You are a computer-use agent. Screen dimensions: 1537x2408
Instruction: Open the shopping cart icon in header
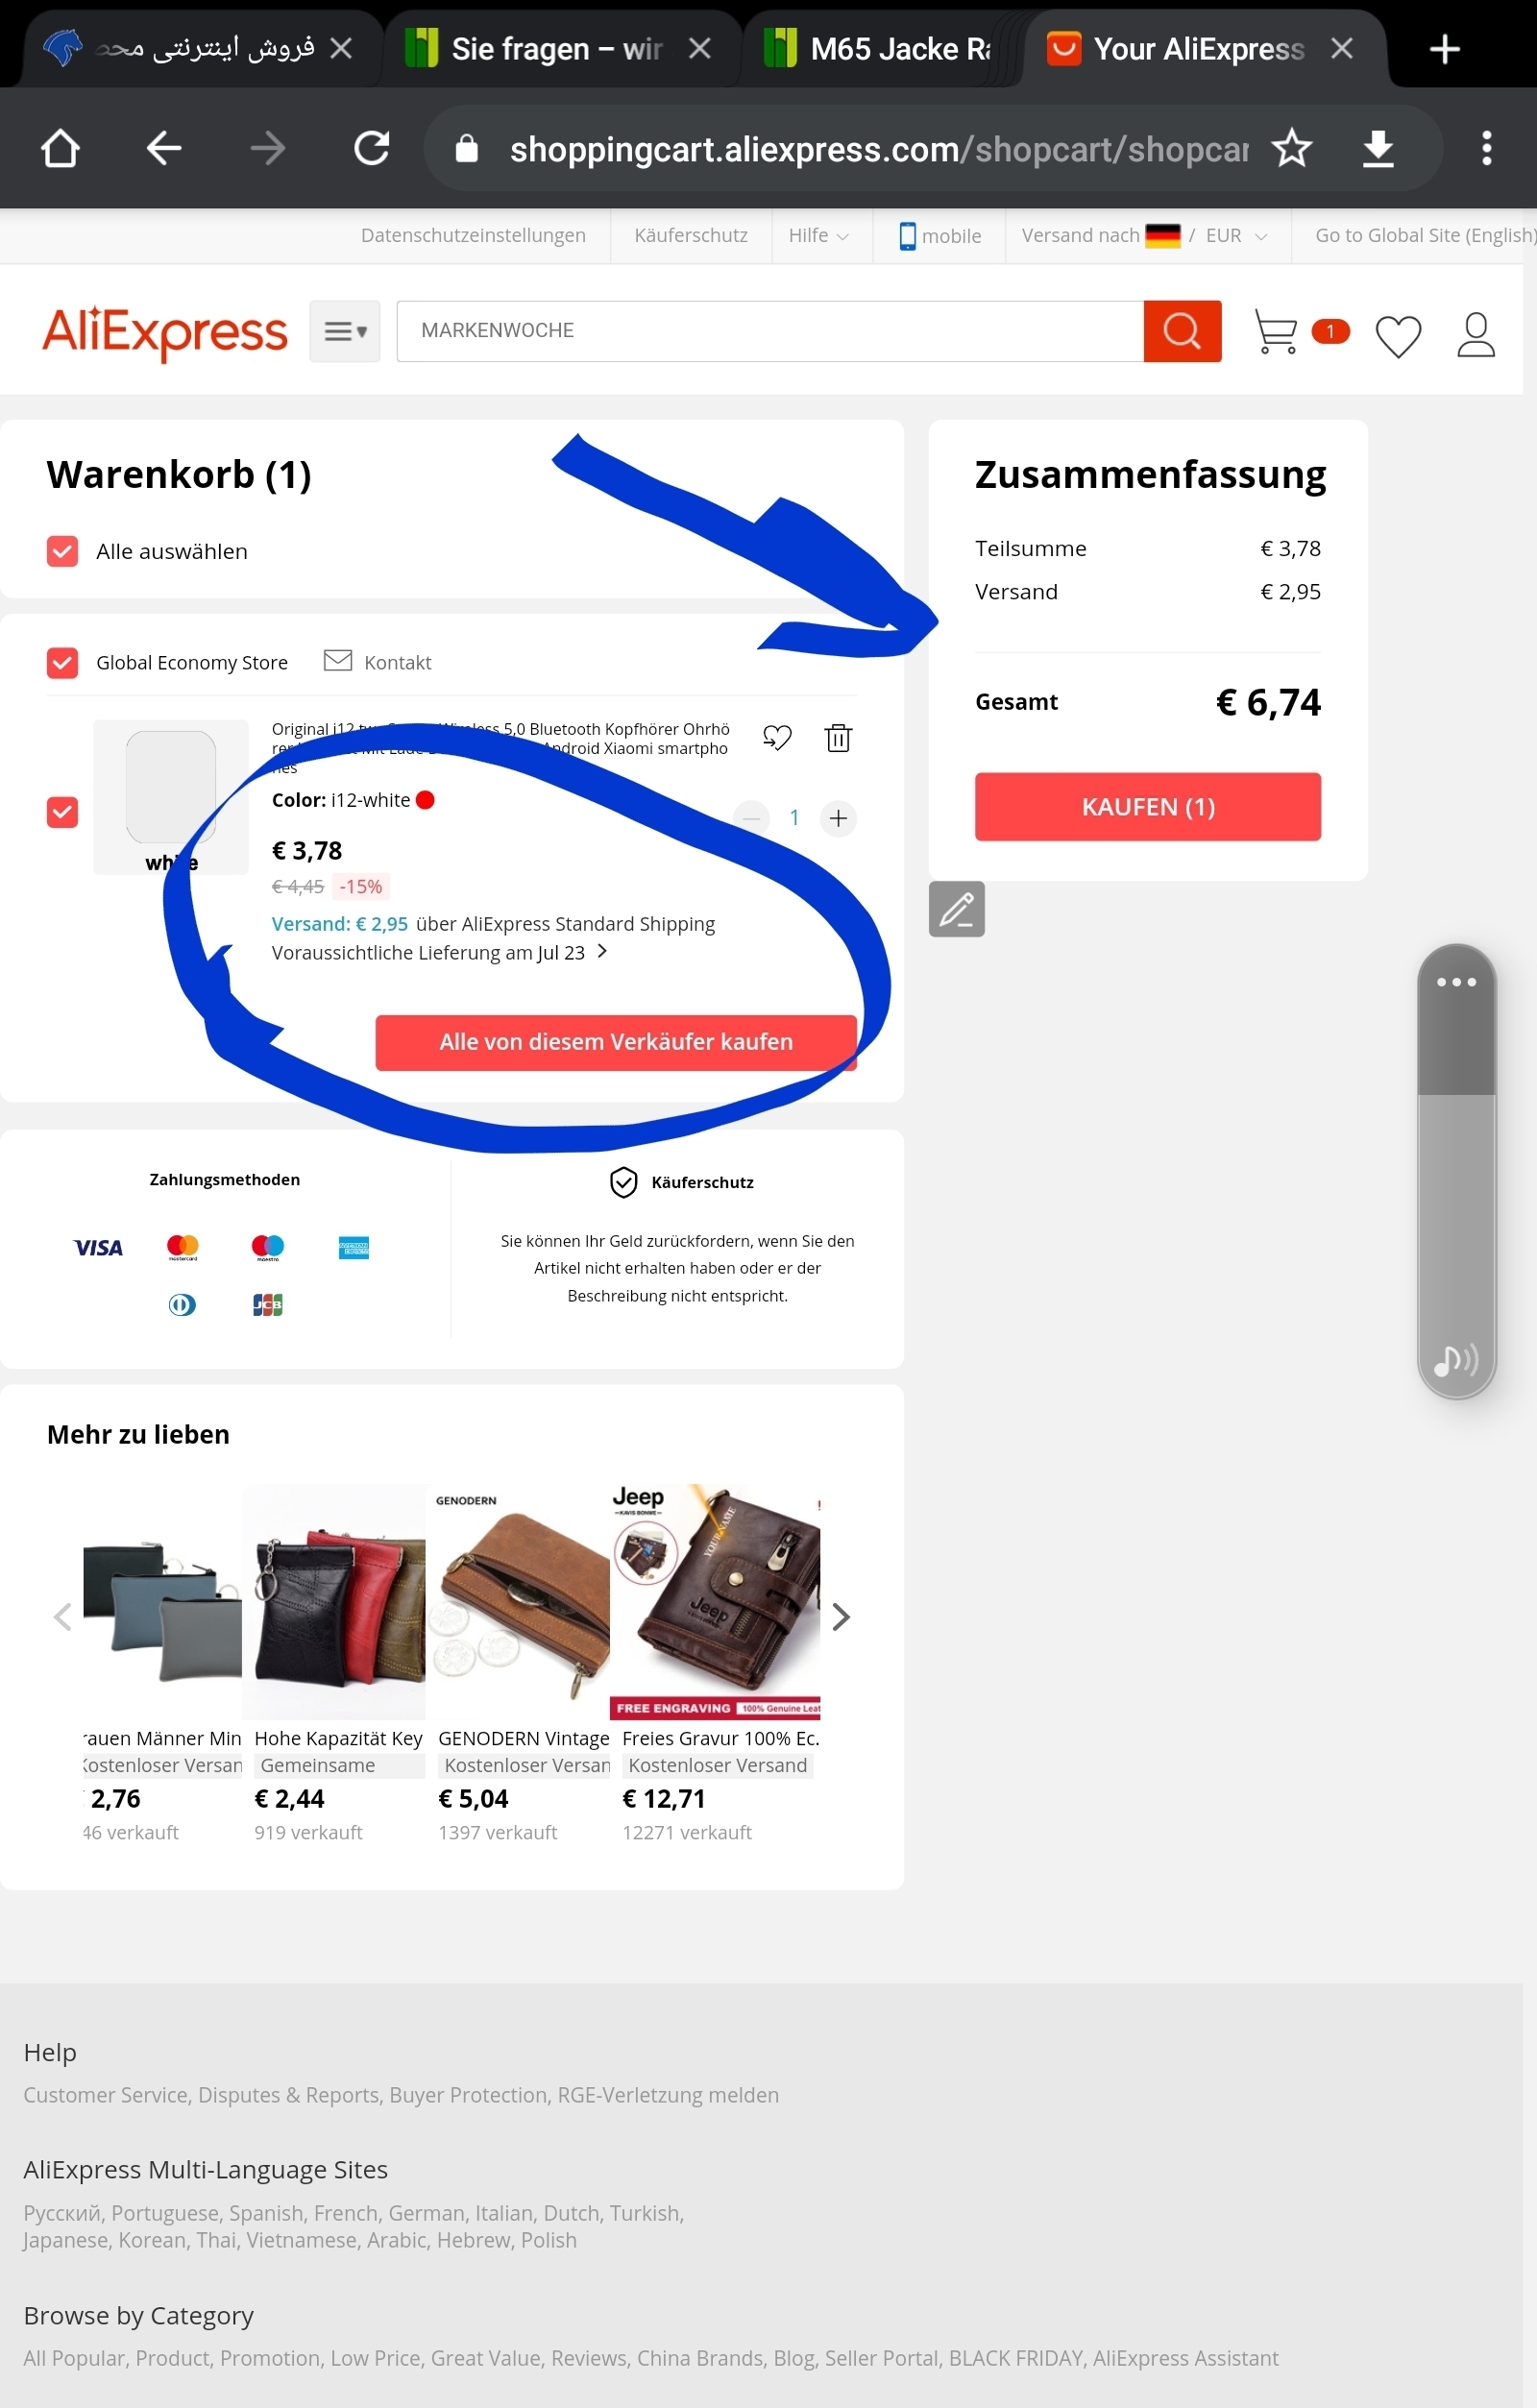point(1276,332)
